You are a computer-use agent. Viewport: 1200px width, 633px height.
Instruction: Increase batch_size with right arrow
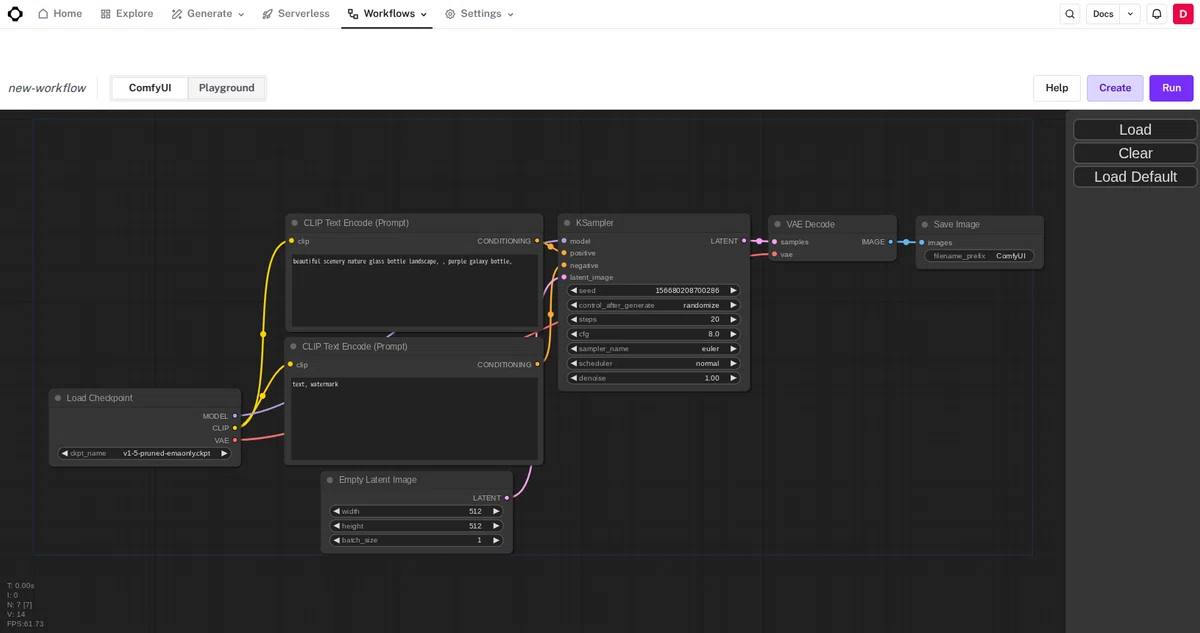(x=496, y=540)
